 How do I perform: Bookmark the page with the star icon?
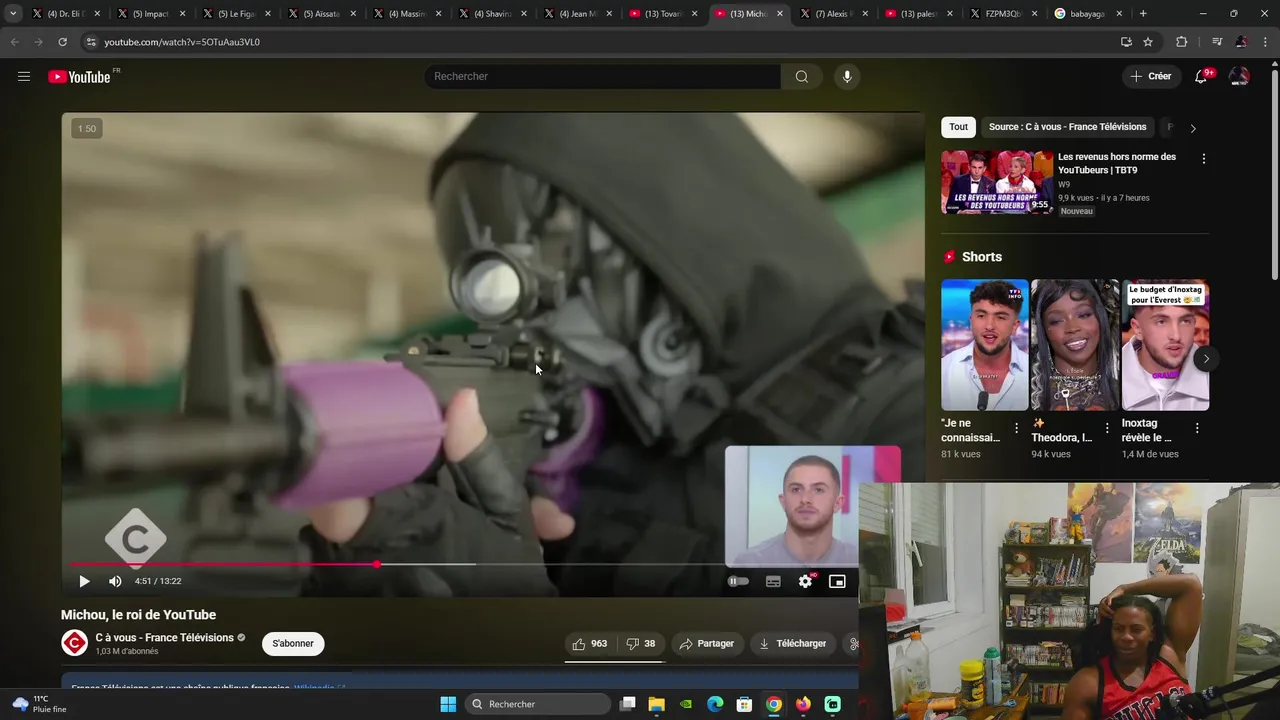1148,42
